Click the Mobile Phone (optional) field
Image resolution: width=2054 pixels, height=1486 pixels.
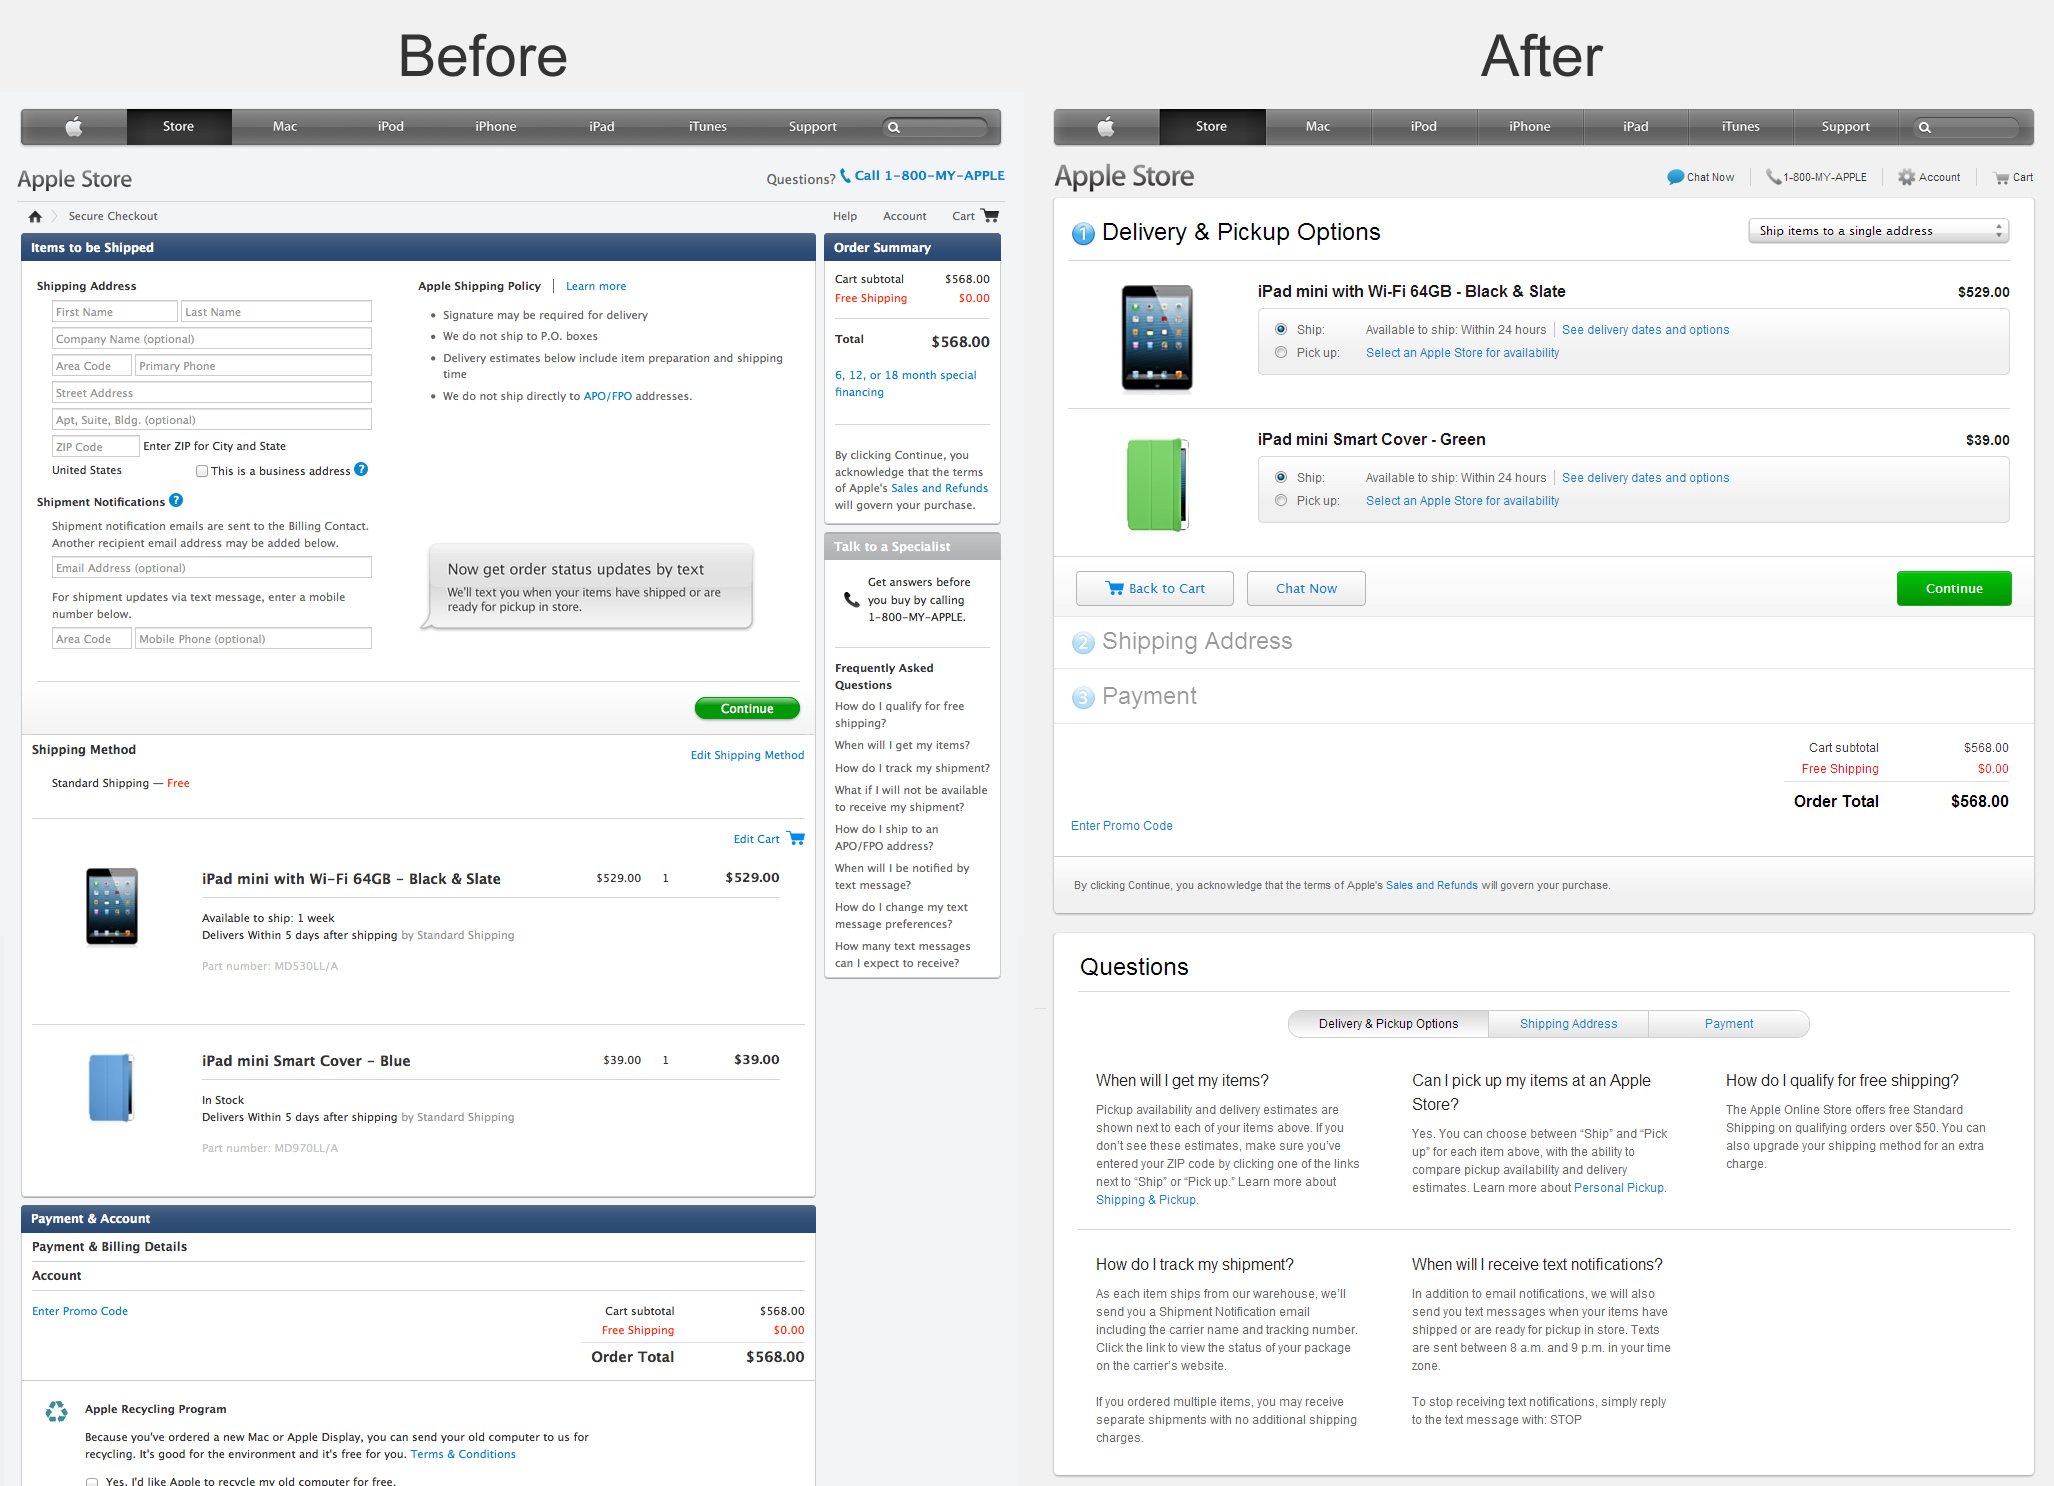[x=253, y=639]
